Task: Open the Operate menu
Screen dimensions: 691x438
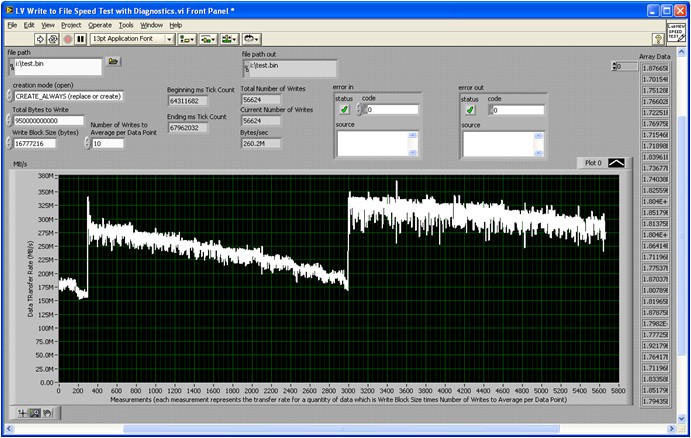Action: (100, 24)
